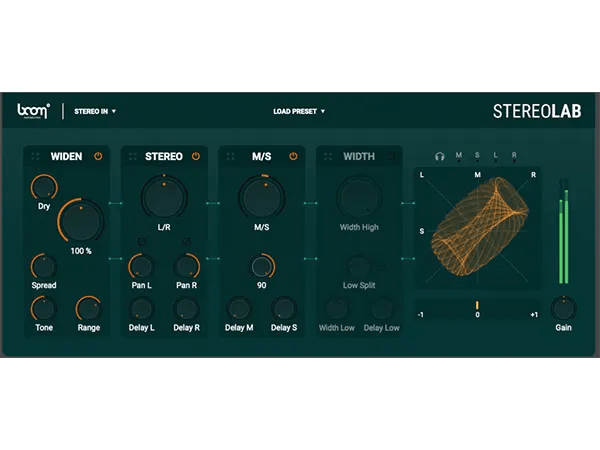
Task: Click the Width High knob
Action: [x=359, y=198]
